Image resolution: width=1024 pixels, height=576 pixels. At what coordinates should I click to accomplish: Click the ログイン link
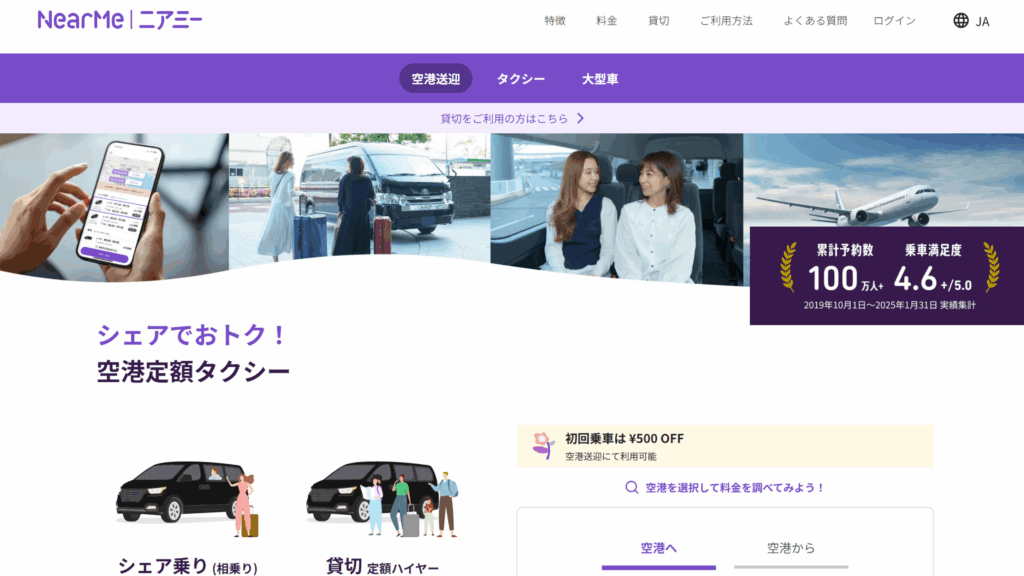894,21
